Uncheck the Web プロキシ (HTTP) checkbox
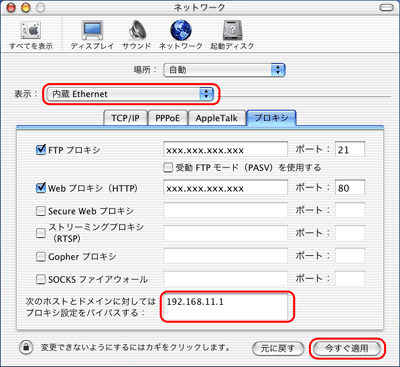Viewport: 400px width, 367px height. pyautogui.click(x=41, y=188)
